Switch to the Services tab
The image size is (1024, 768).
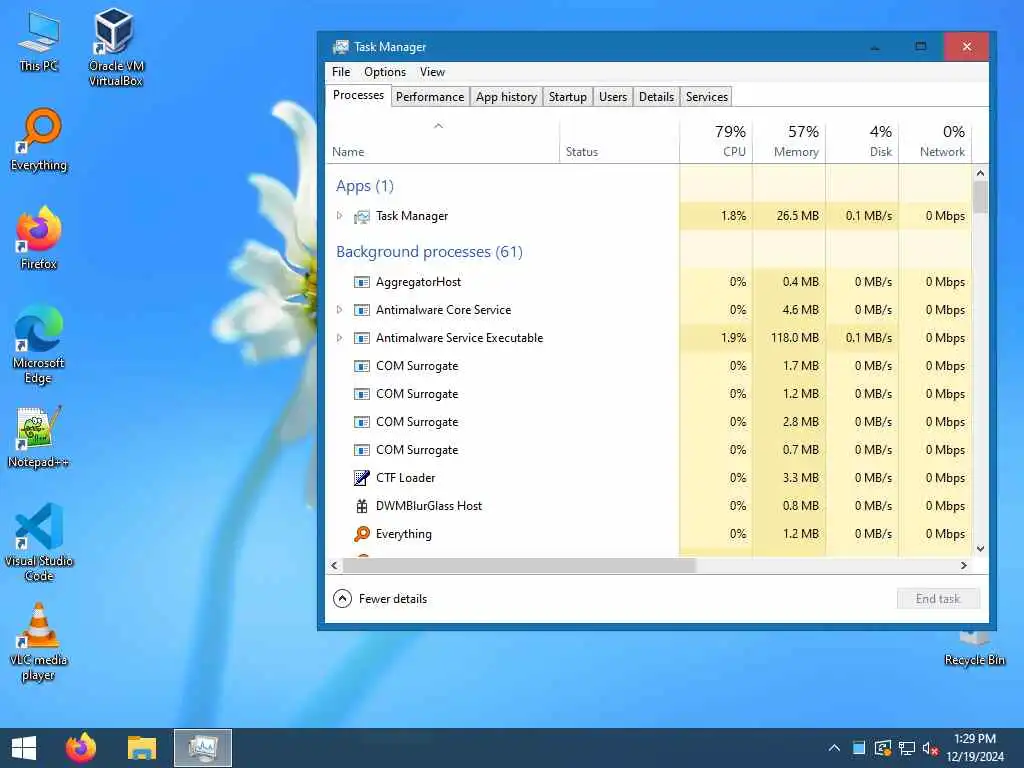click(707, 97)
